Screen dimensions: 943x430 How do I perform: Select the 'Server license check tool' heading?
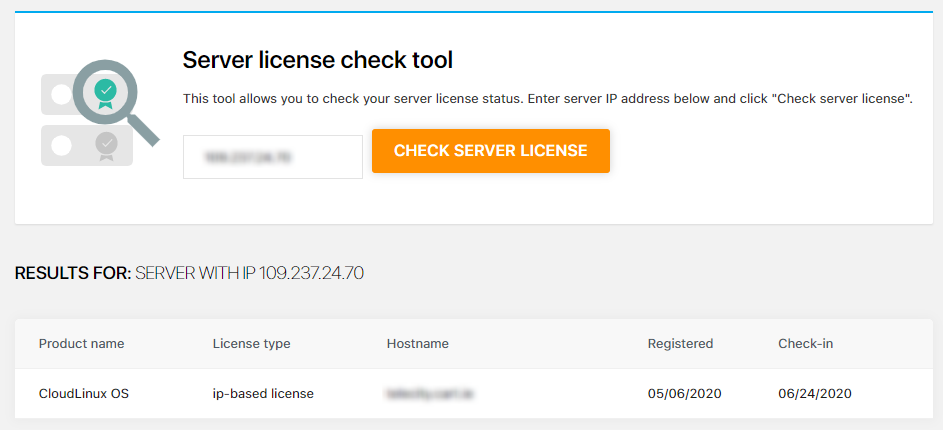(318, 60)
